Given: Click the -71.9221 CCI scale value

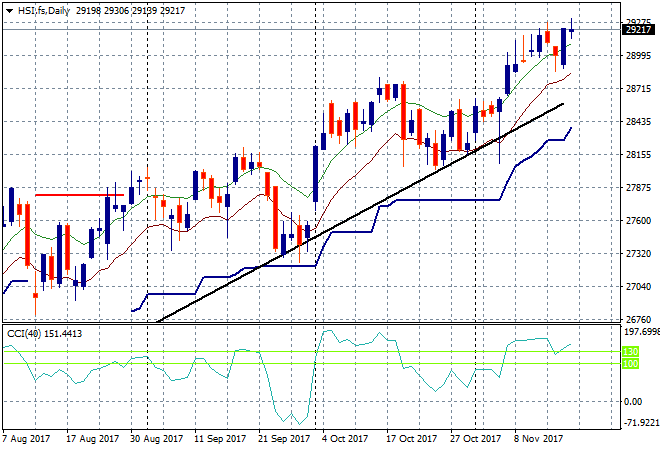Looking at the screenshot, I should click(641, 423).
